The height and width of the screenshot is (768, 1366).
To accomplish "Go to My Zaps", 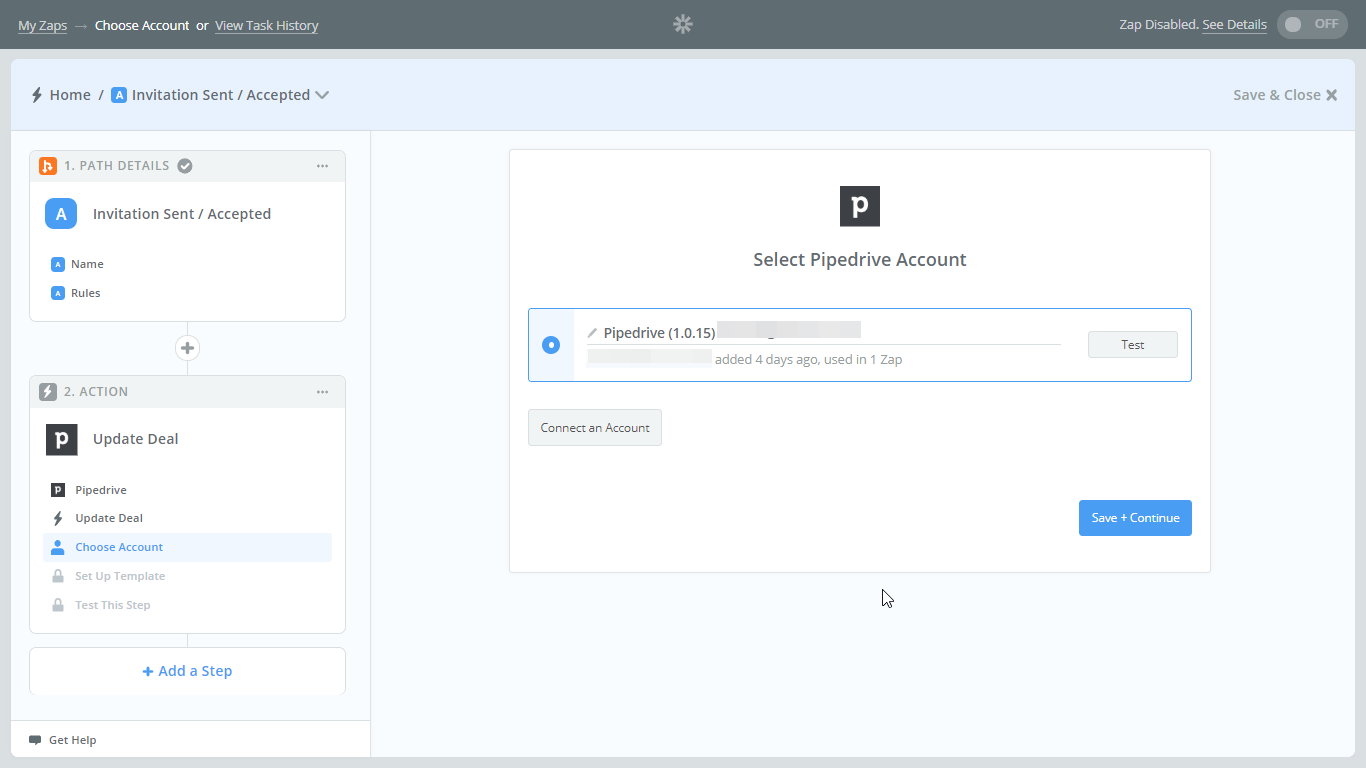I will click(x=43, y=26).
